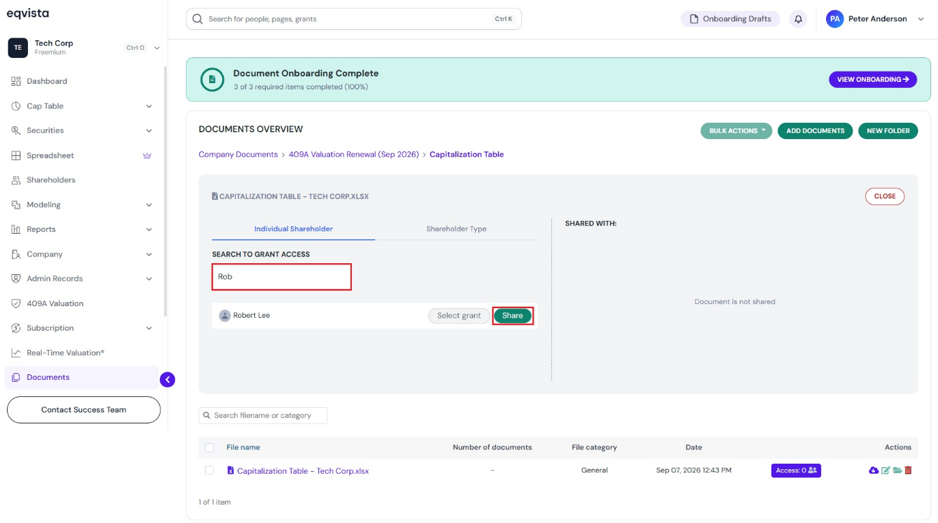Open the Company Documents breadcrumb link
This screenshot has height=523, width=938.
pyautogui.click(x=238, y=154)
